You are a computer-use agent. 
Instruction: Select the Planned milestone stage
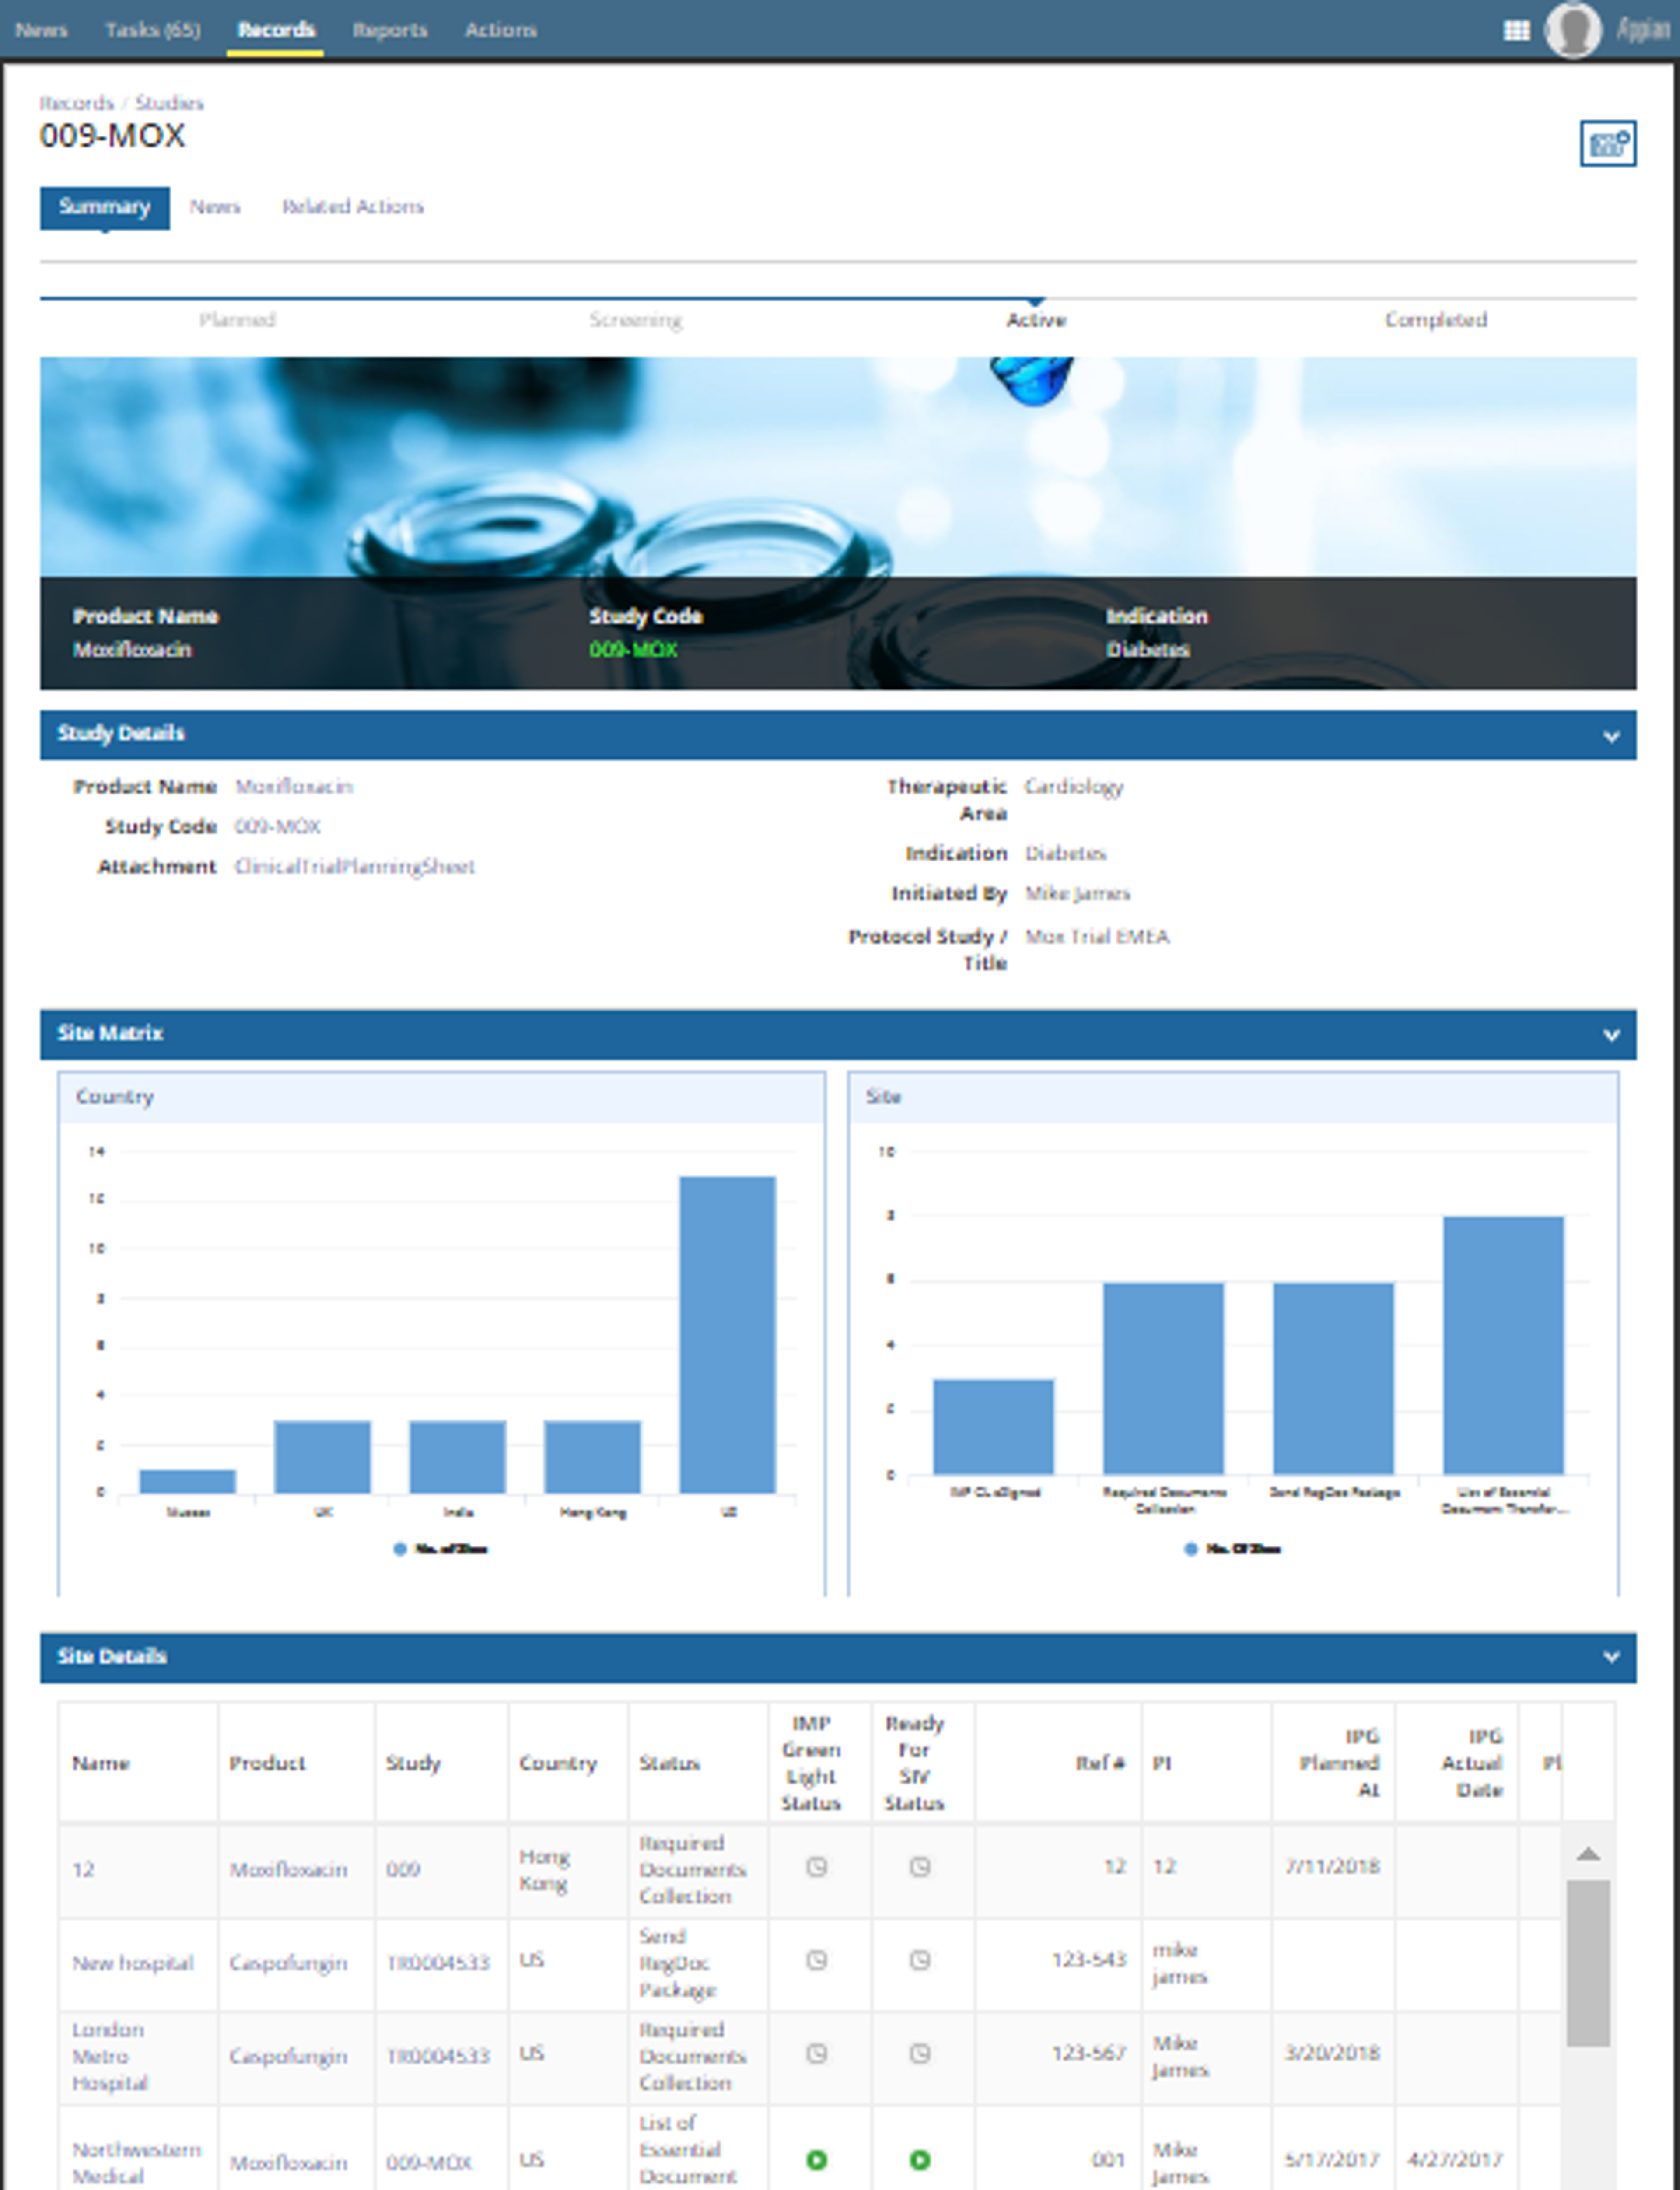(237, 320)
